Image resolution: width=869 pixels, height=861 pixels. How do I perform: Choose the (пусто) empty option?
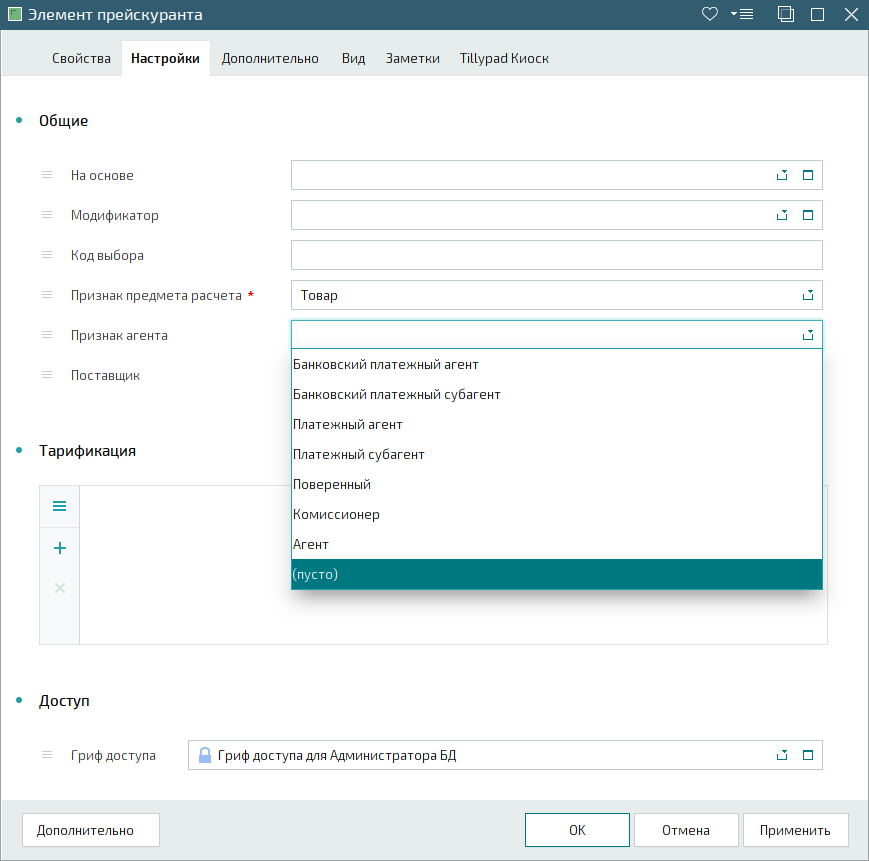pyautogui.click(x=556, y=574)
